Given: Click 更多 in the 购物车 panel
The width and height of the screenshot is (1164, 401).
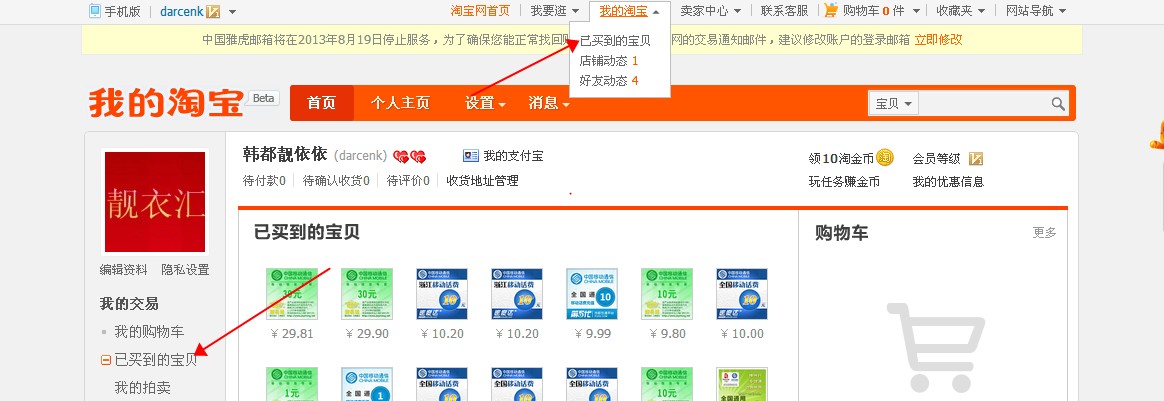Looking at the screenshot, I should coord(1044,232).
